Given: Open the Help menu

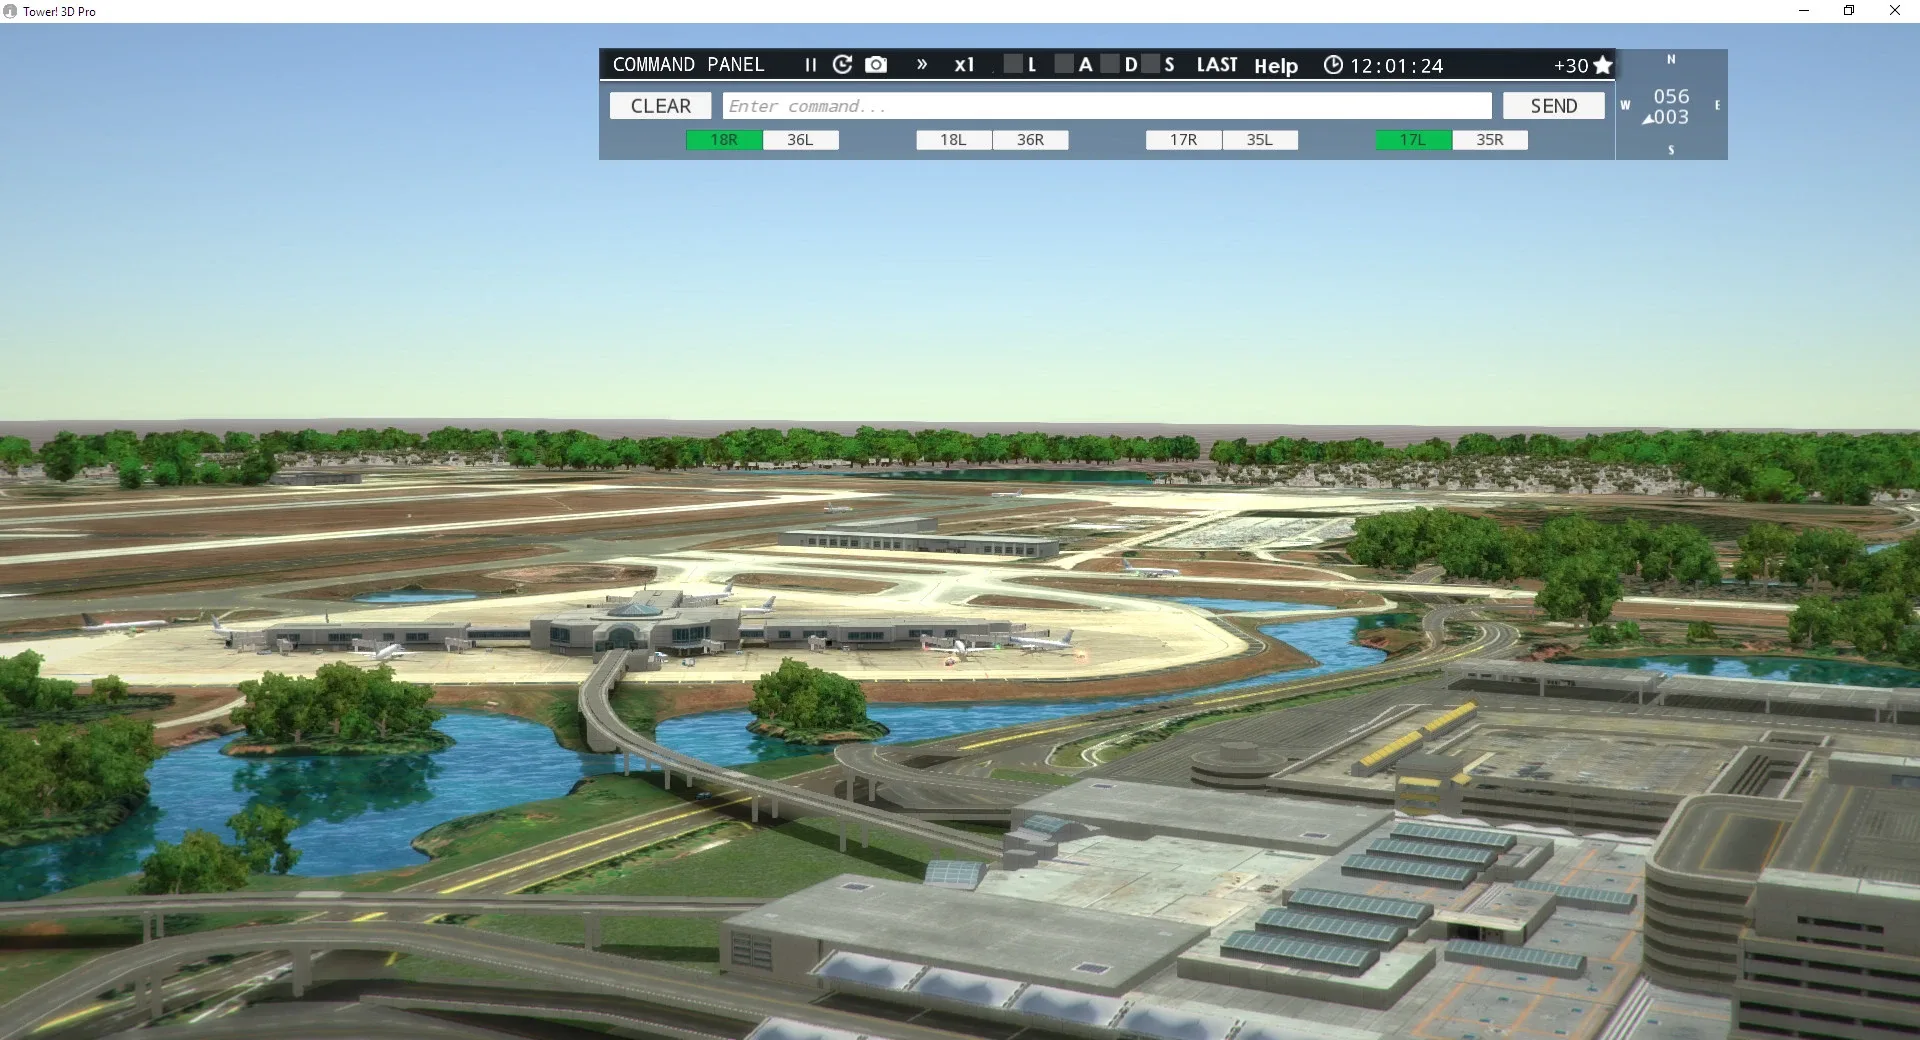Looking at the screenshot, I should pyautogui.click(x=1276, y=66).
